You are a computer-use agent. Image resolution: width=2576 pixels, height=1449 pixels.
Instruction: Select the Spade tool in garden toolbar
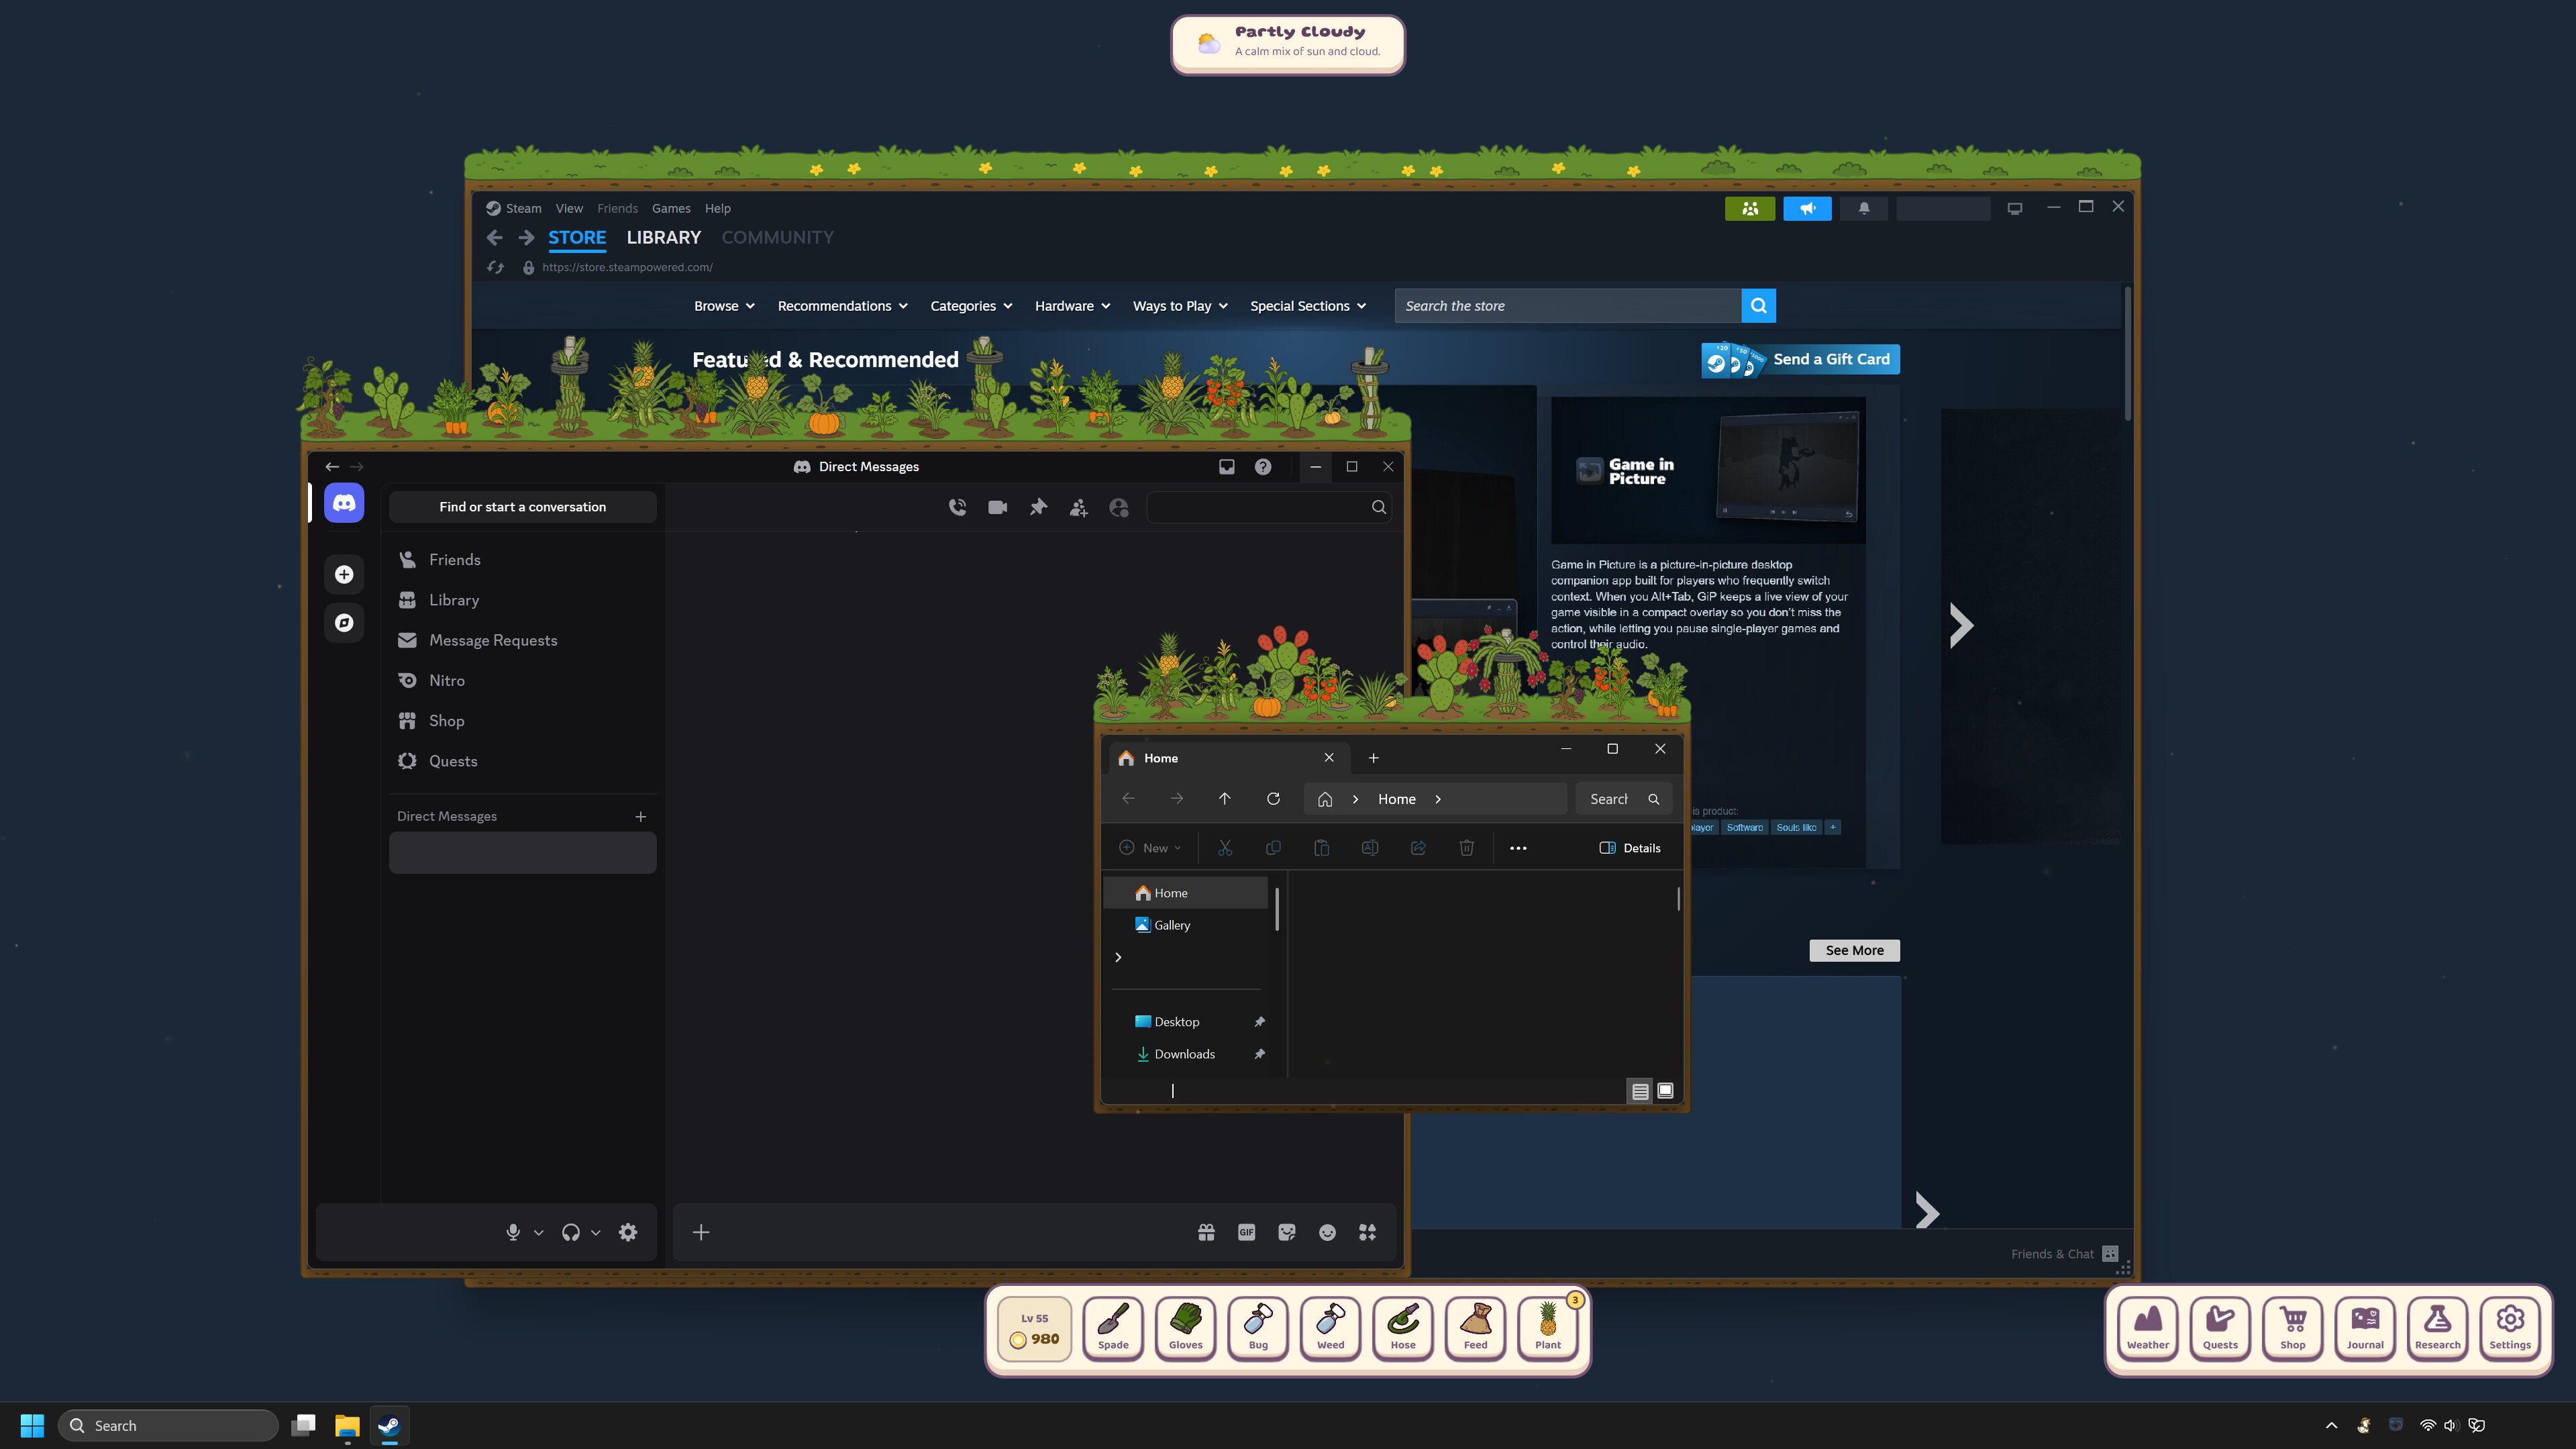click(1113, 1328)
